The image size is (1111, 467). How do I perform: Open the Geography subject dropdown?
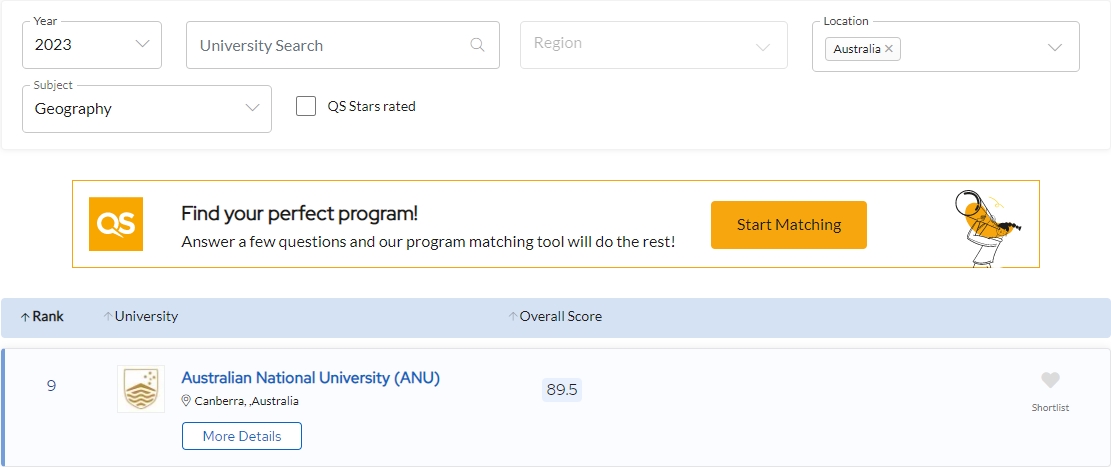(147, 109)
